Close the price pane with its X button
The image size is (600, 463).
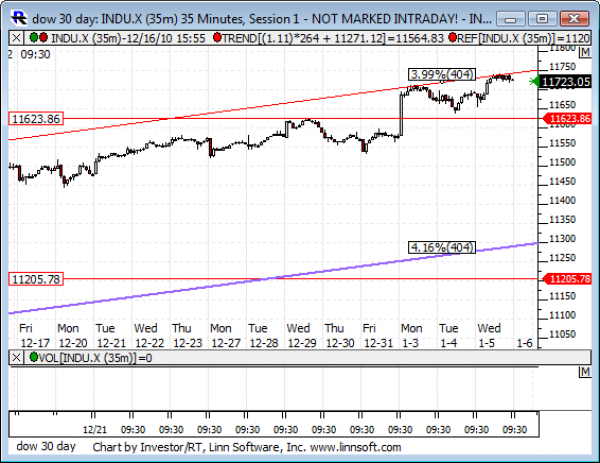16,38
